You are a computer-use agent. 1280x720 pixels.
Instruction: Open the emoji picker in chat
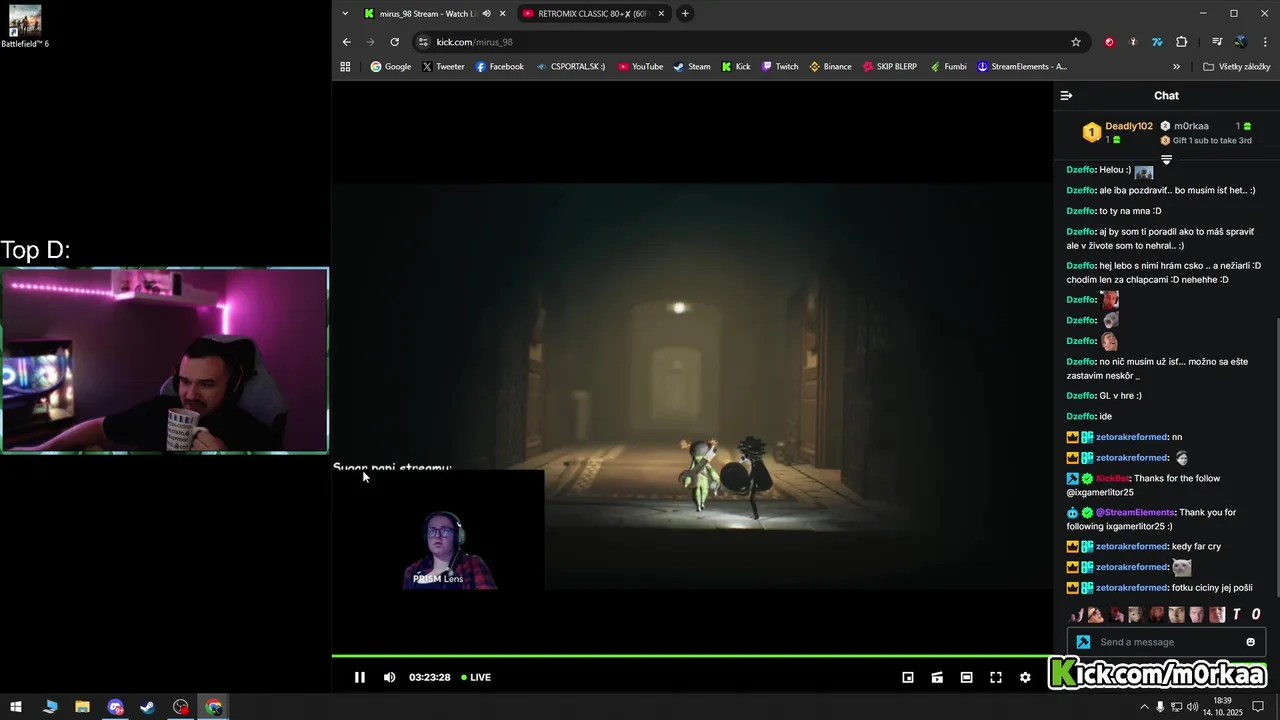point(1250,642)
